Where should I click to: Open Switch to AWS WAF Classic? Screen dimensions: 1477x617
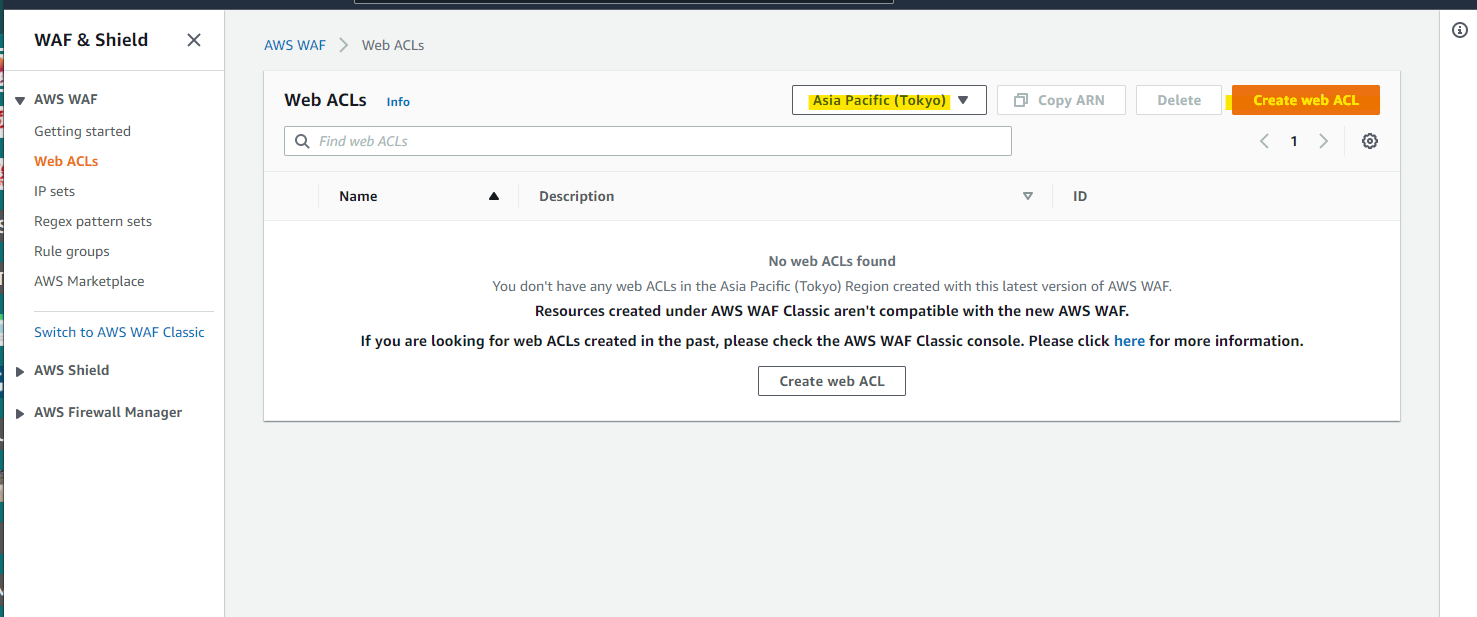[120, 331]
